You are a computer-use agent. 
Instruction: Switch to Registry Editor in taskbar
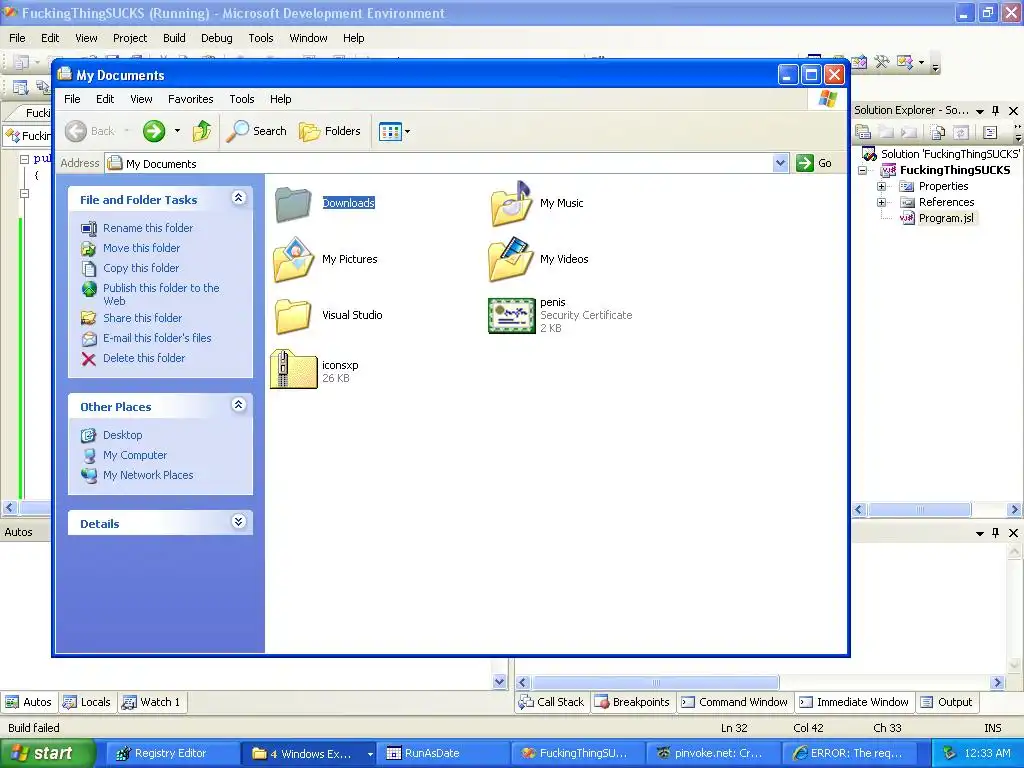pos(172,754)
